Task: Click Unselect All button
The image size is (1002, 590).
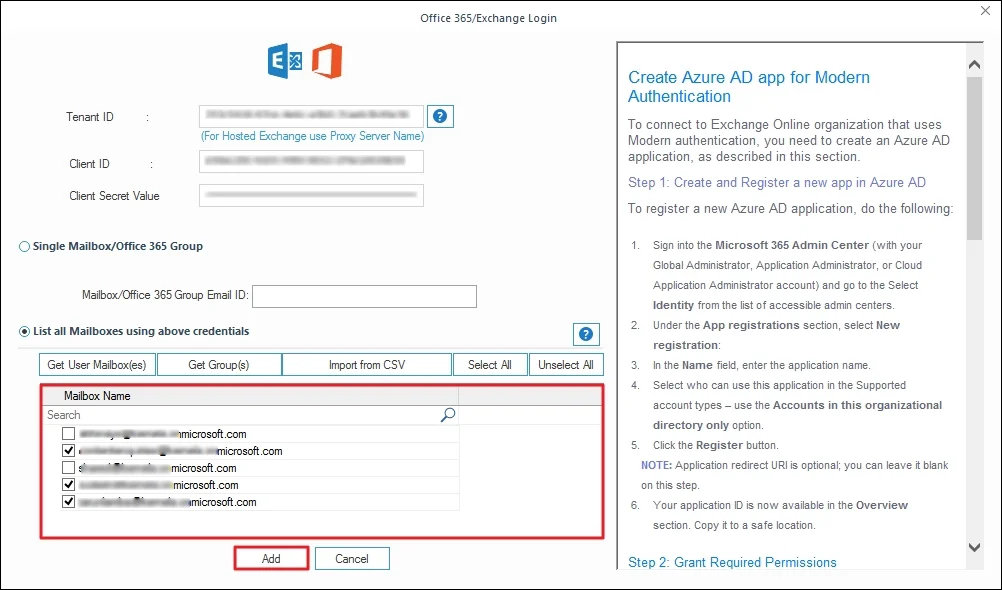Action: 566,365
